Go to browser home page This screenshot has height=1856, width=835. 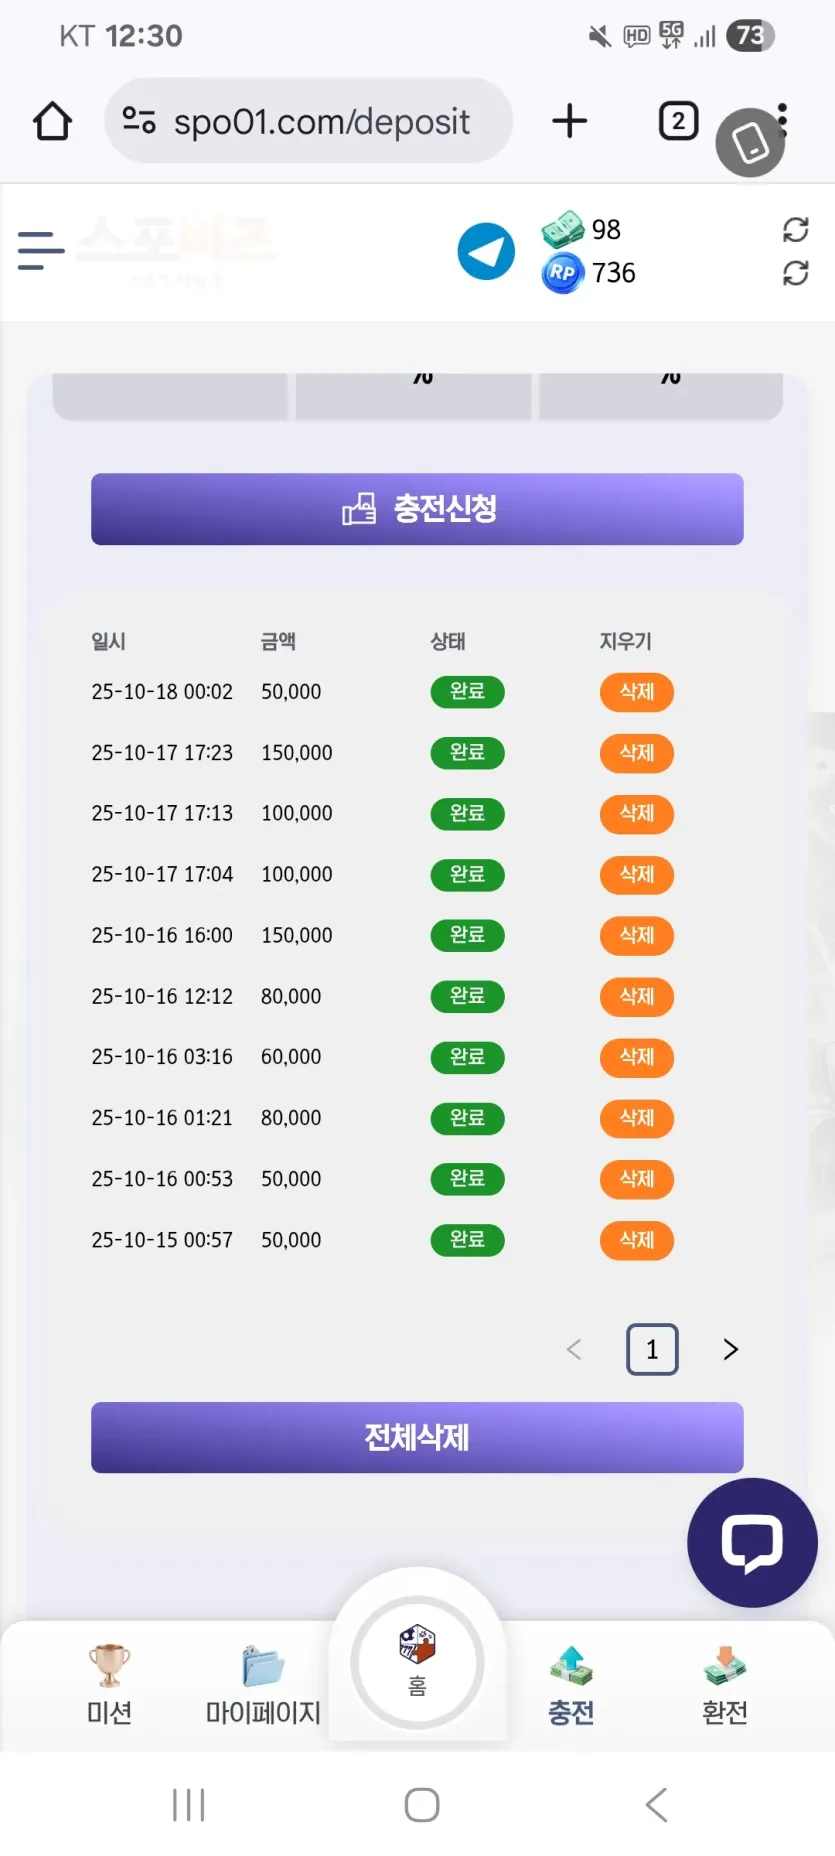click(52, 121)
